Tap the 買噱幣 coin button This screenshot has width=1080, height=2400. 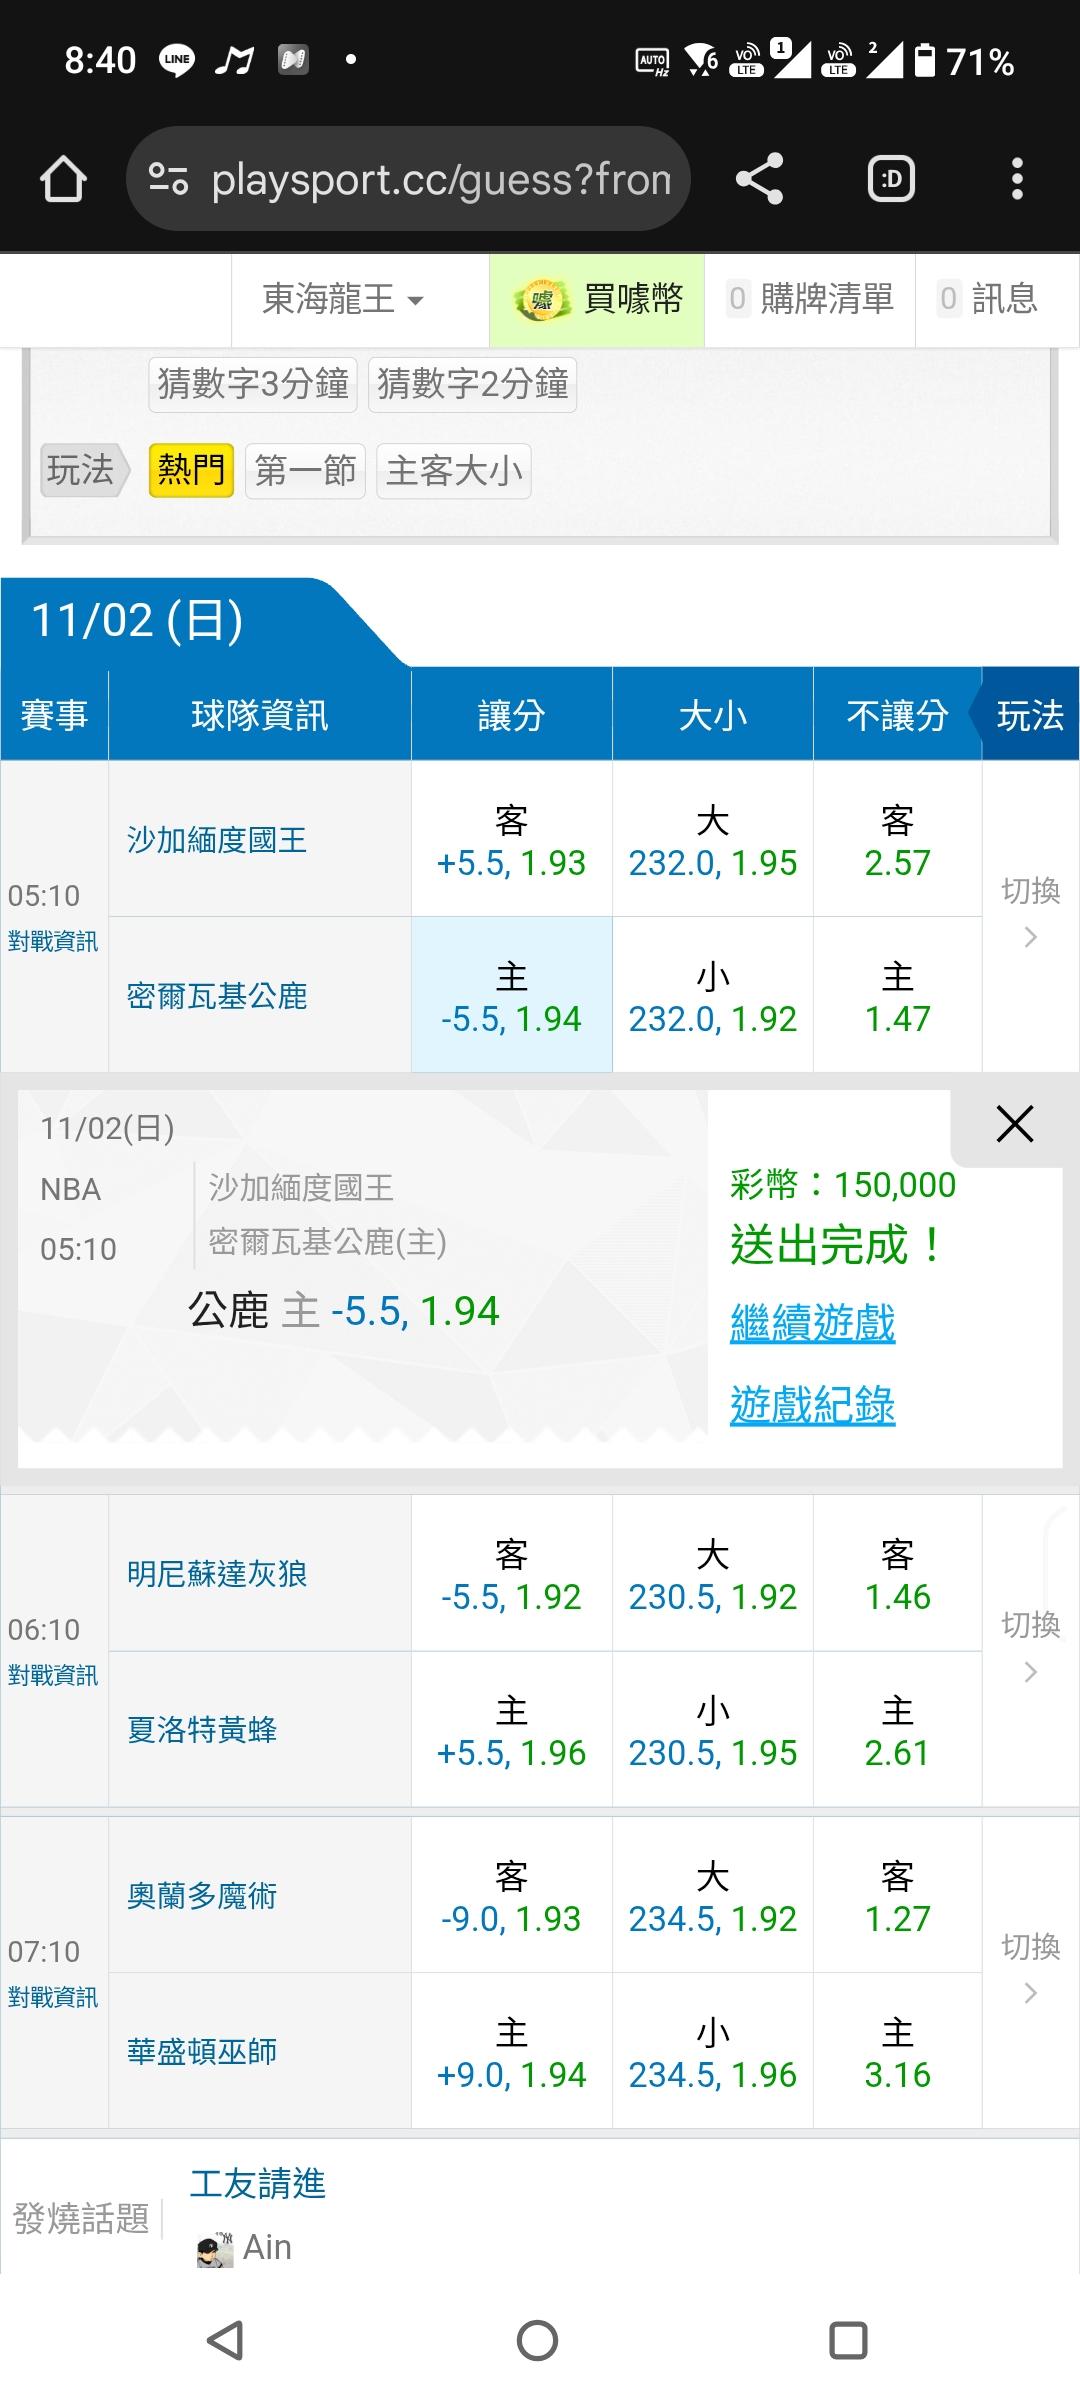[x=597, y=299]
